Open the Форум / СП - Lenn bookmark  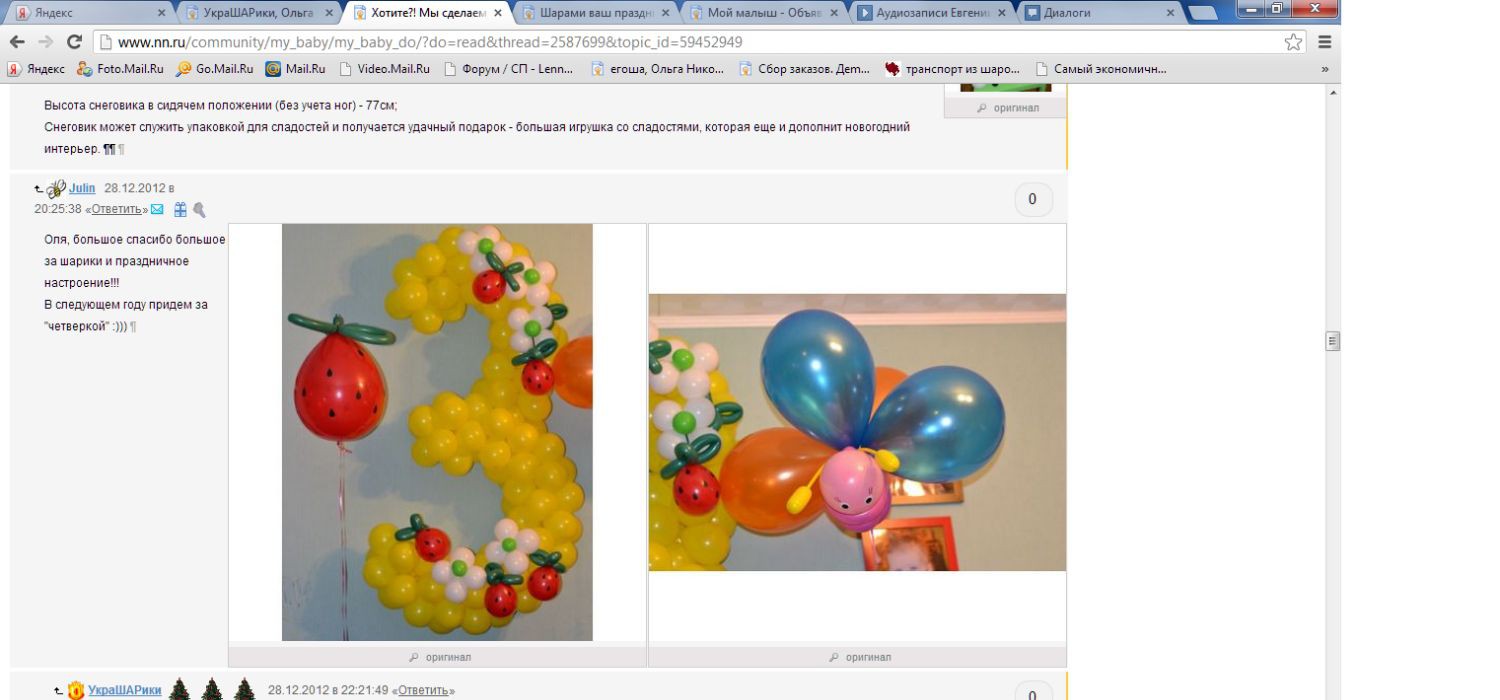(x=509, y=69)
